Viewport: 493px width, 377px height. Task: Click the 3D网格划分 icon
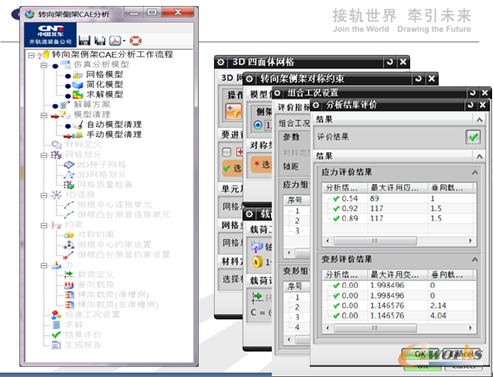(x=69, y=175)
